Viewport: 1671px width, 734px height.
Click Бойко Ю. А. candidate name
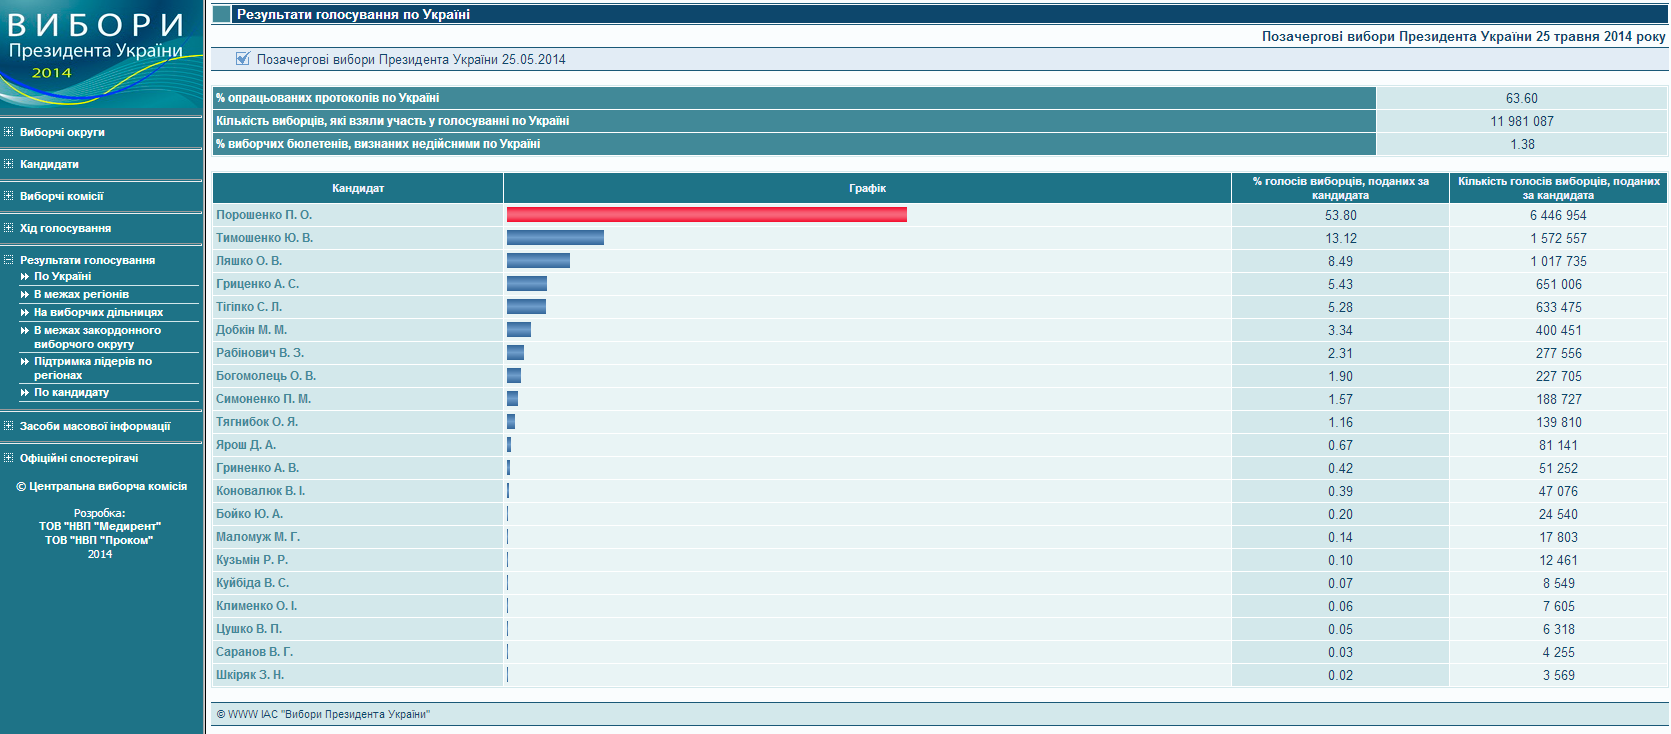pos(249,514)
